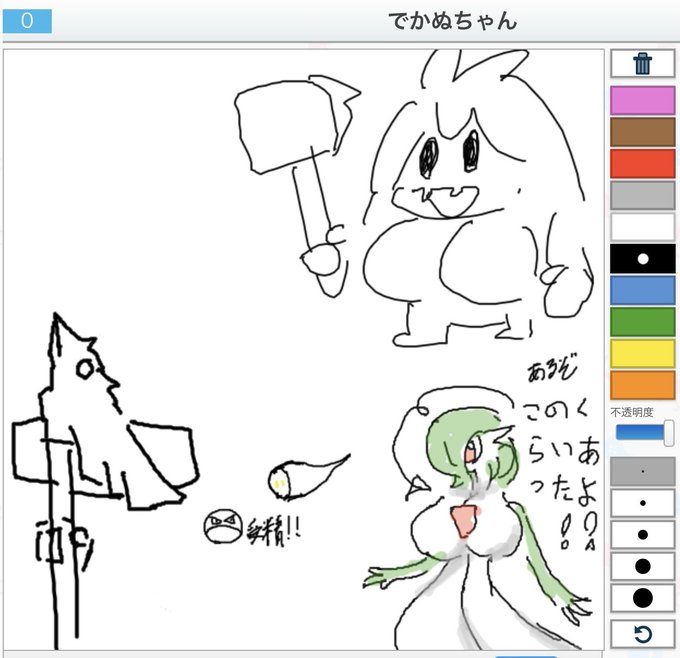Select the black color swatch
The height and width of the screenshot is (658, 680).
click(642, 259)
